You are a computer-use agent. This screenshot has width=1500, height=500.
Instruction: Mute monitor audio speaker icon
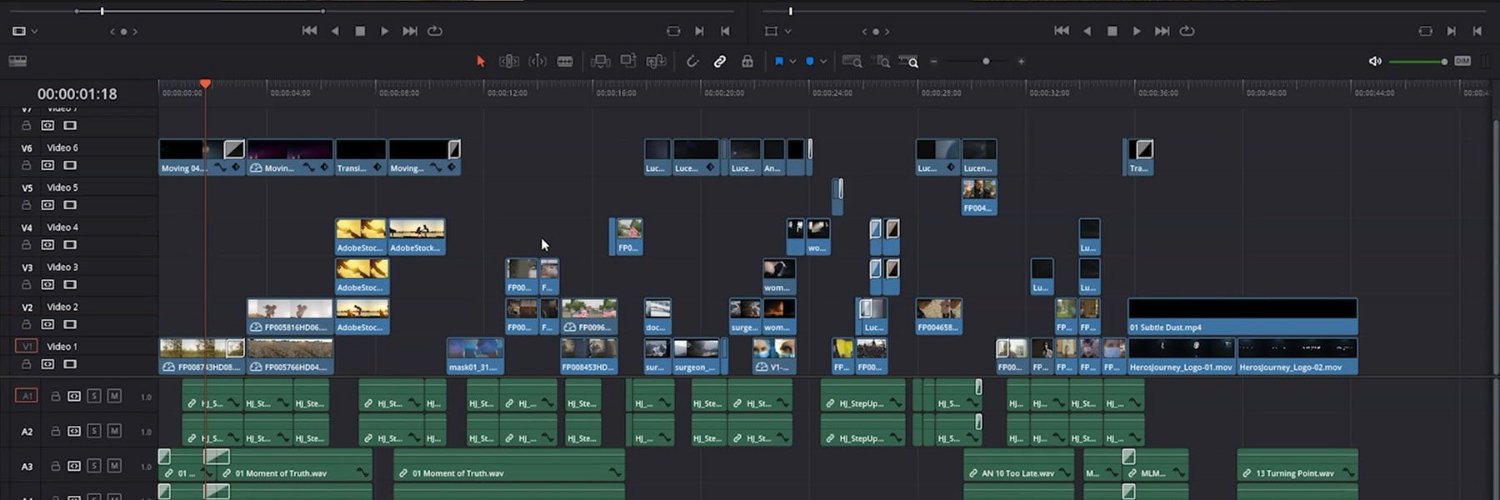point(1375,61)
